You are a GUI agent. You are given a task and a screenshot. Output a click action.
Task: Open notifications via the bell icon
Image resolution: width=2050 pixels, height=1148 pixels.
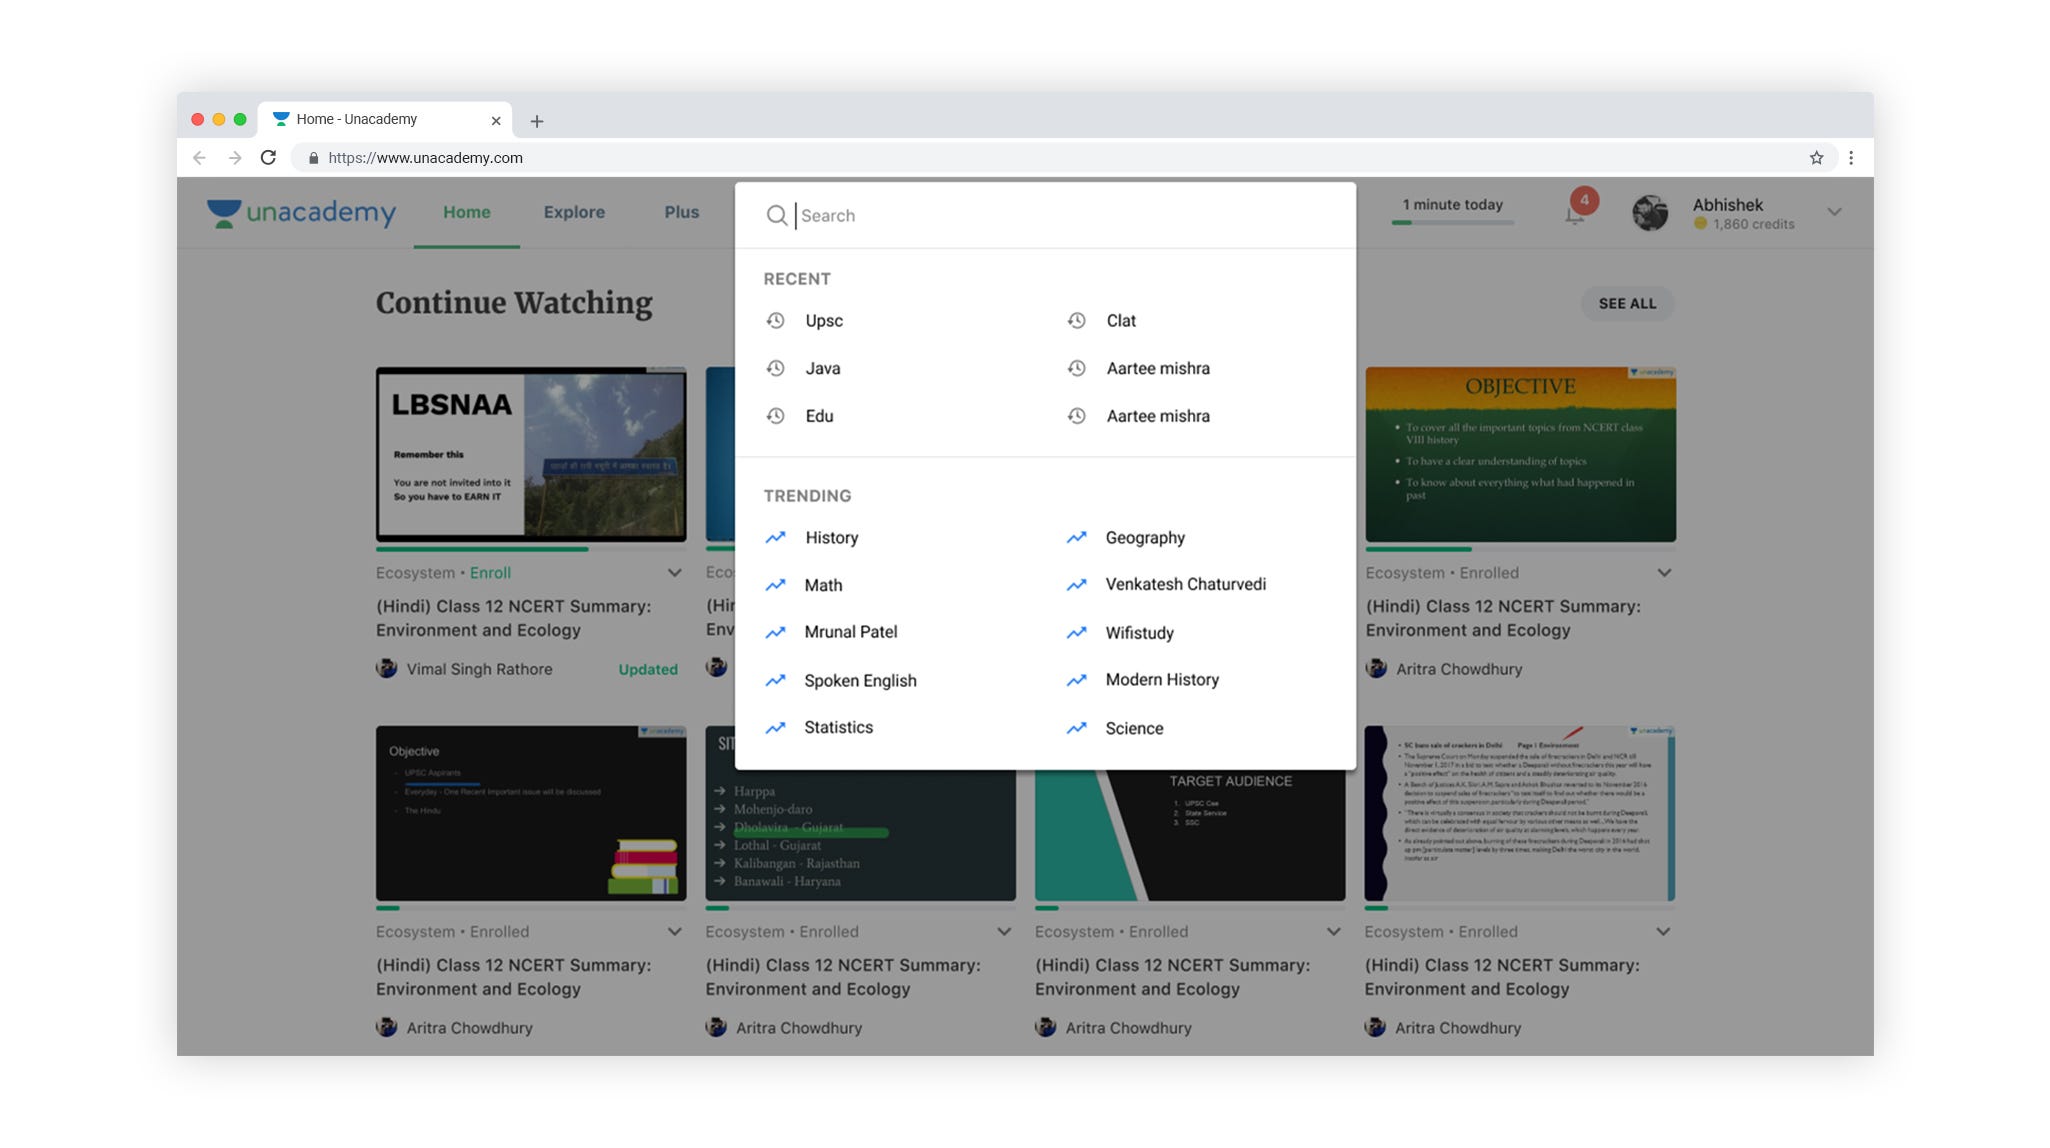[x=1574, y=212]
